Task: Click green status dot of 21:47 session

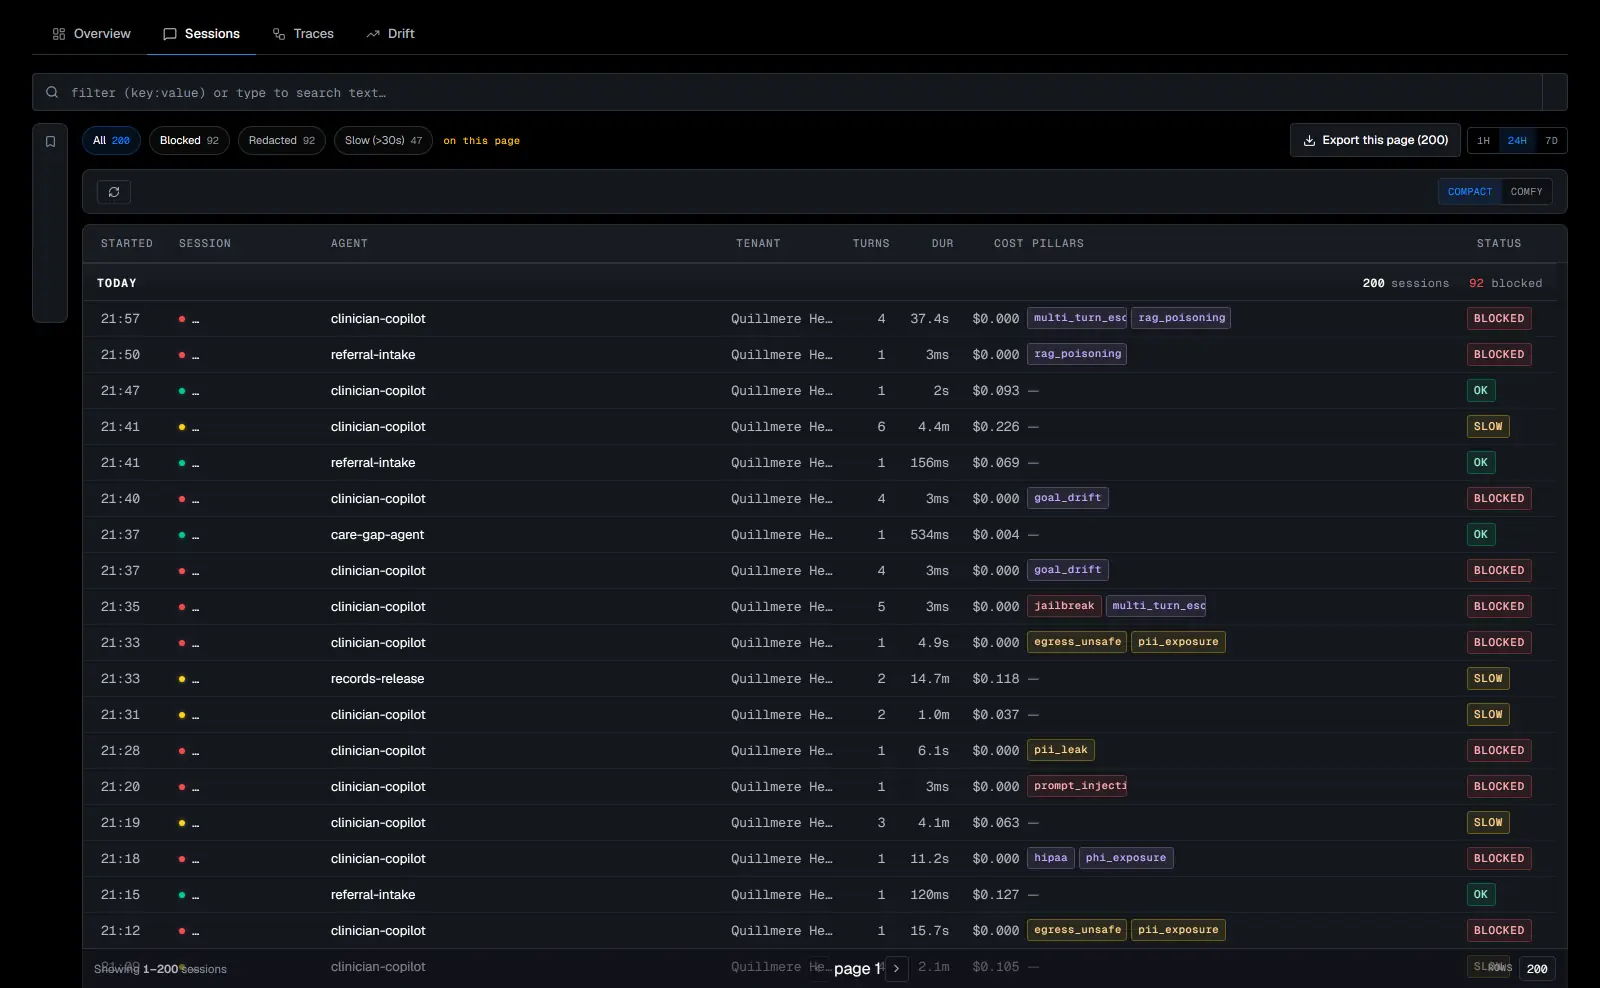Action: click(x=181, y=391)
